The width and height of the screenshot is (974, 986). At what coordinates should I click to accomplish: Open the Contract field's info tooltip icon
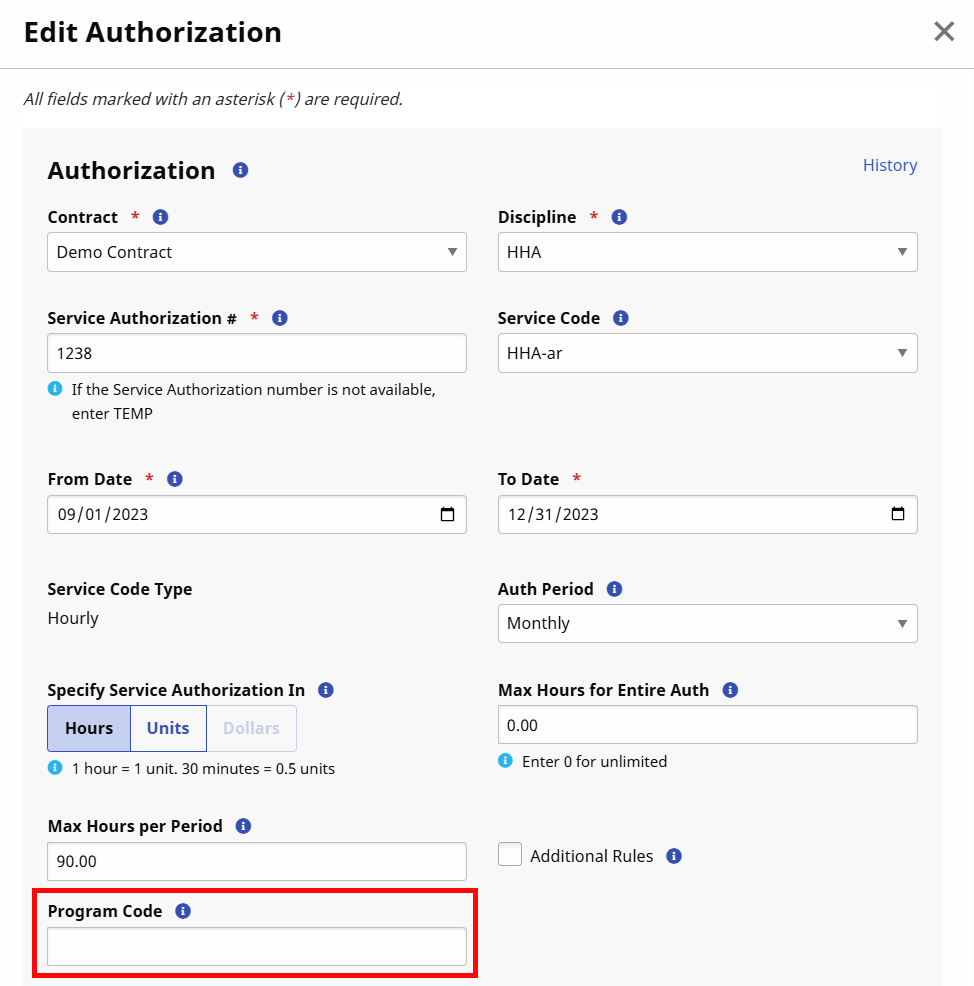[161, 217]
